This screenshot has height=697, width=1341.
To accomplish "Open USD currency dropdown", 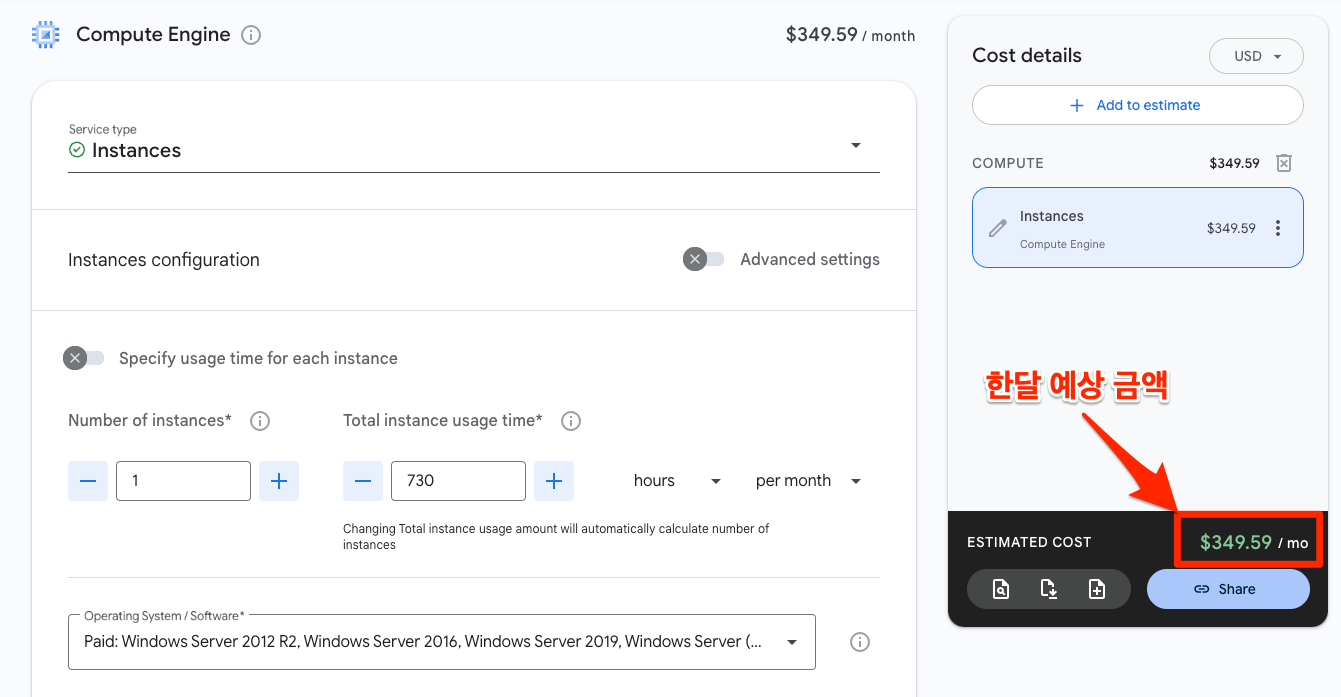I will point(1256,56).
